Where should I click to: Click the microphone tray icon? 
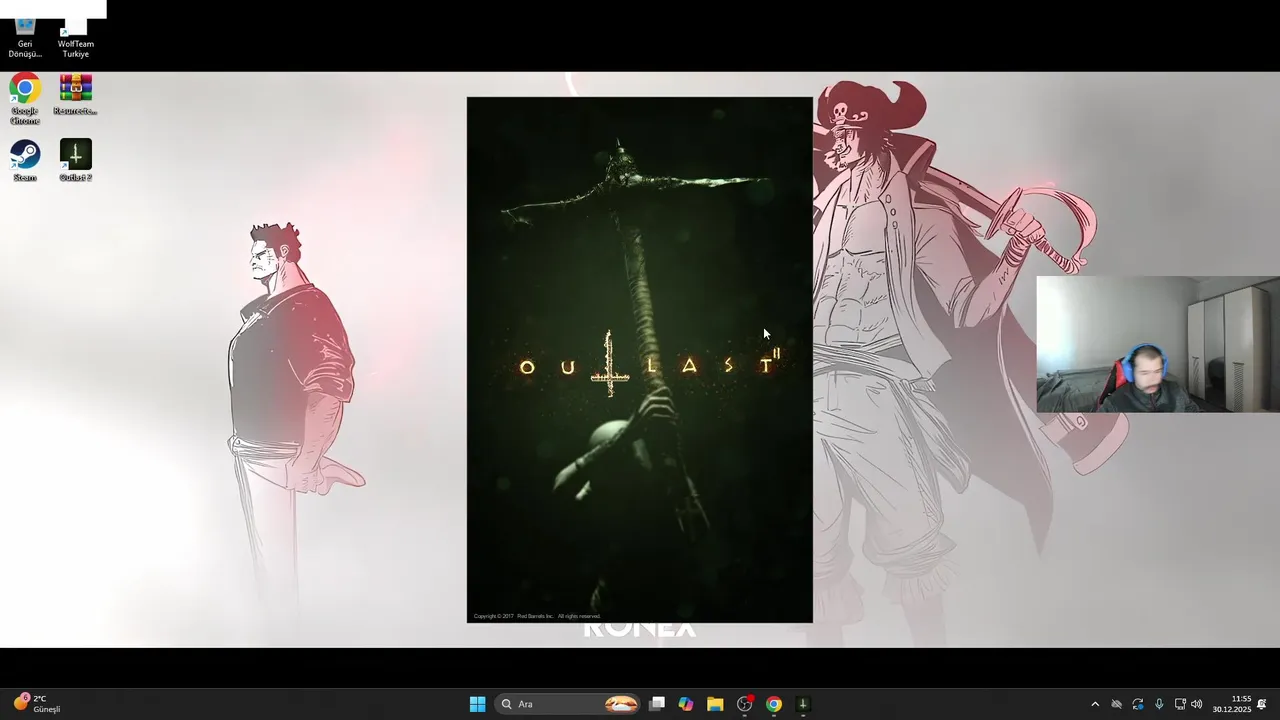pyautogui.click(x=1159, y=704)
